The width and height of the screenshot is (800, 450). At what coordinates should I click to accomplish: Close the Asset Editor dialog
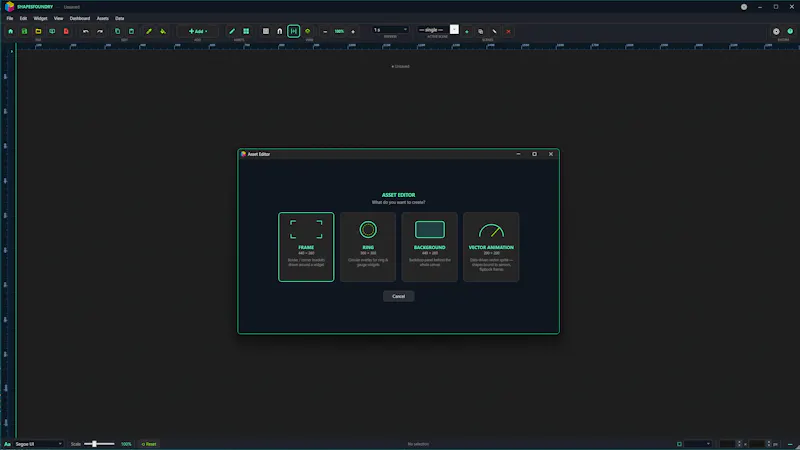coord(551,154)
